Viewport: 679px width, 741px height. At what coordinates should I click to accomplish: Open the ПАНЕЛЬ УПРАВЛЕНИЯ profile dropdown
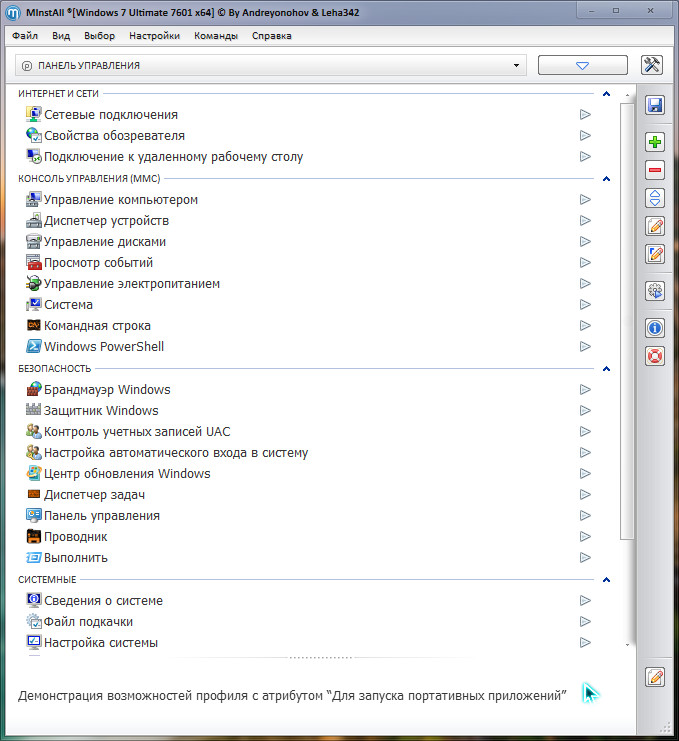[271, 65]
